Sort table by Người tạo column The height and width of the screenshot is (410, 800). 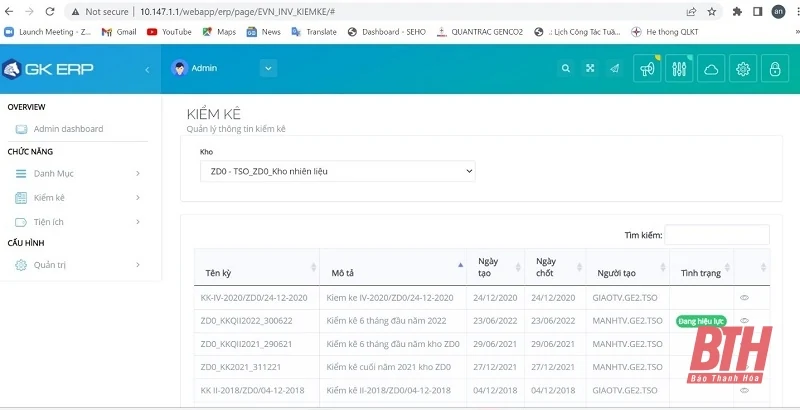tap(628, 267)
